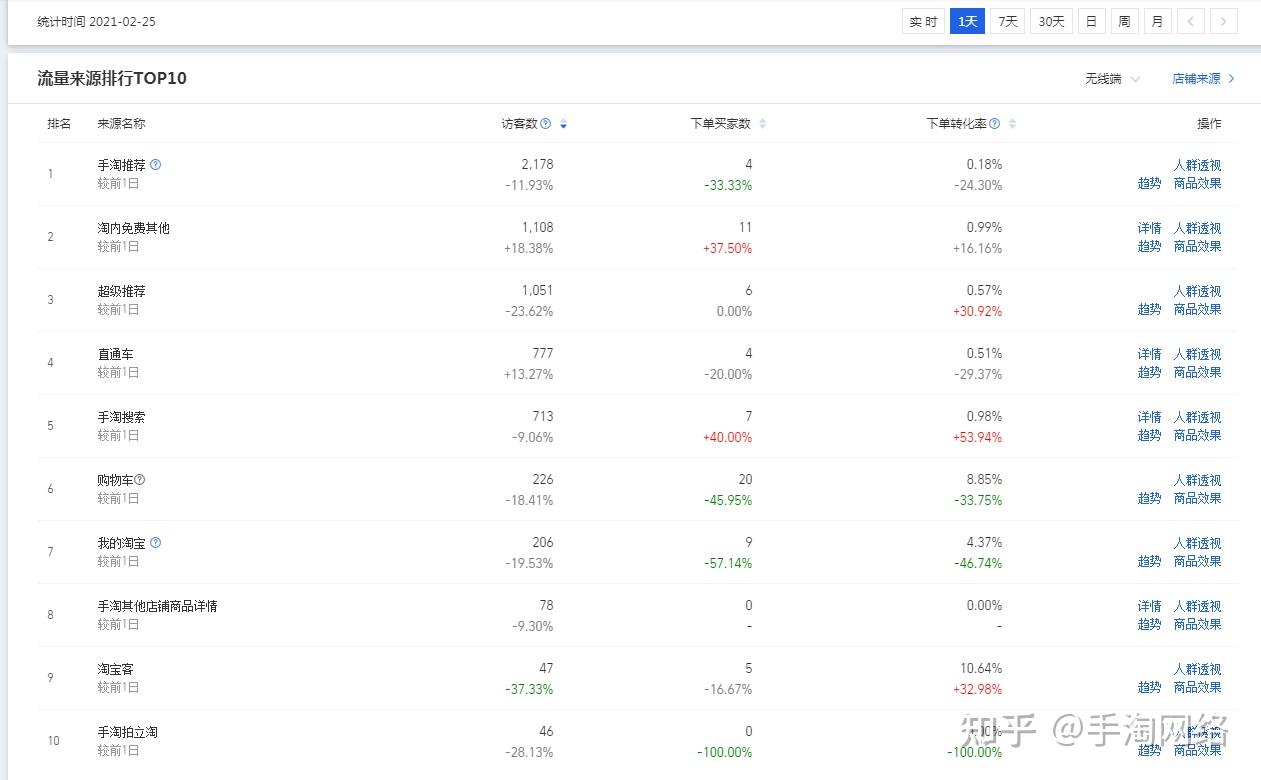Open 人群透视 for 购物车 row
Viewport: 1261px width, 780px height.
tap(1197, 481)
